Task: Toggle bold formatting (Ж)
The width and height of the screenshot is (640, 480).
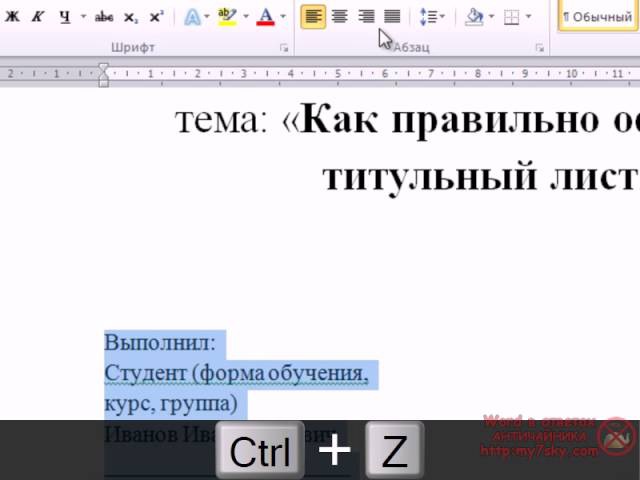Action: [x=12, y=16]
